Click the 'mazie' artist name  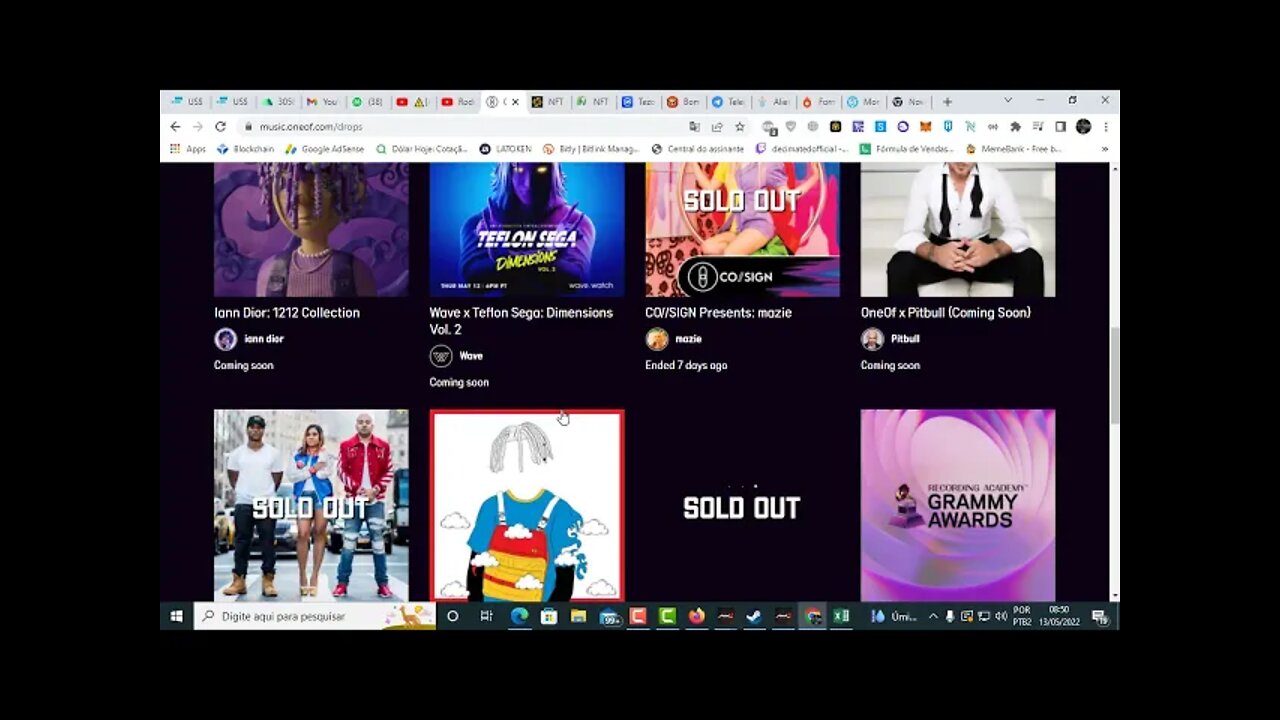tap(688, 339)
